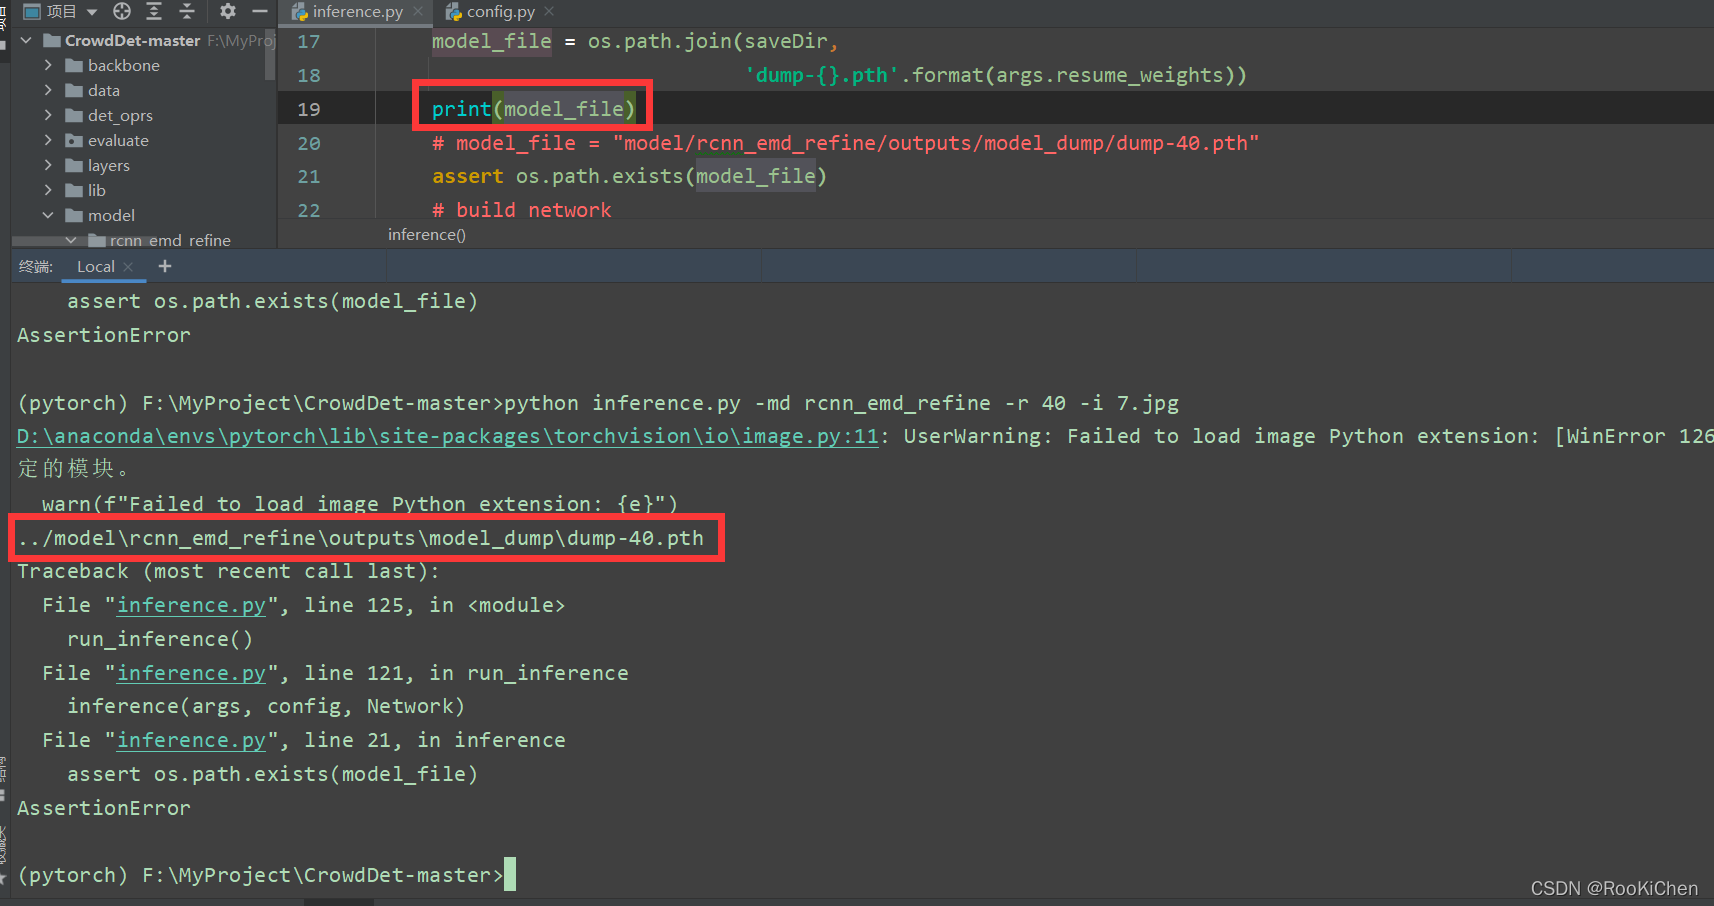Click the final AssertionError terminal line
The width and height of the screenshot is (1714, 906).
[104, 808]
